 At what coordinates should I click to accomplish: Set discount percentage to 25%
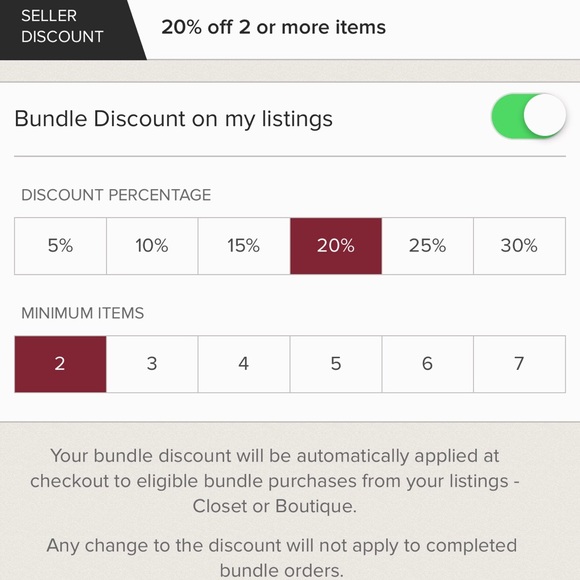point(428,246)
